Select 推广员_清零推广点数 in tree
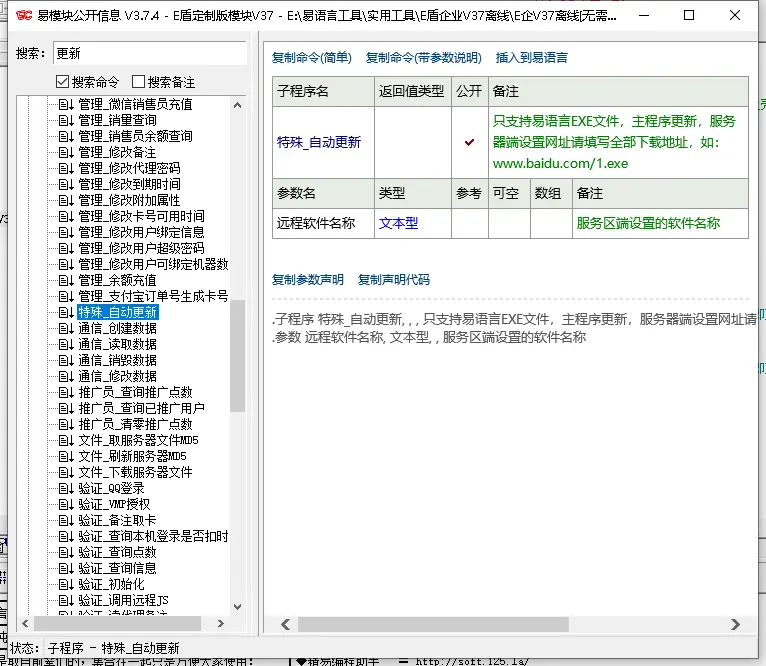 pos(136,424)
